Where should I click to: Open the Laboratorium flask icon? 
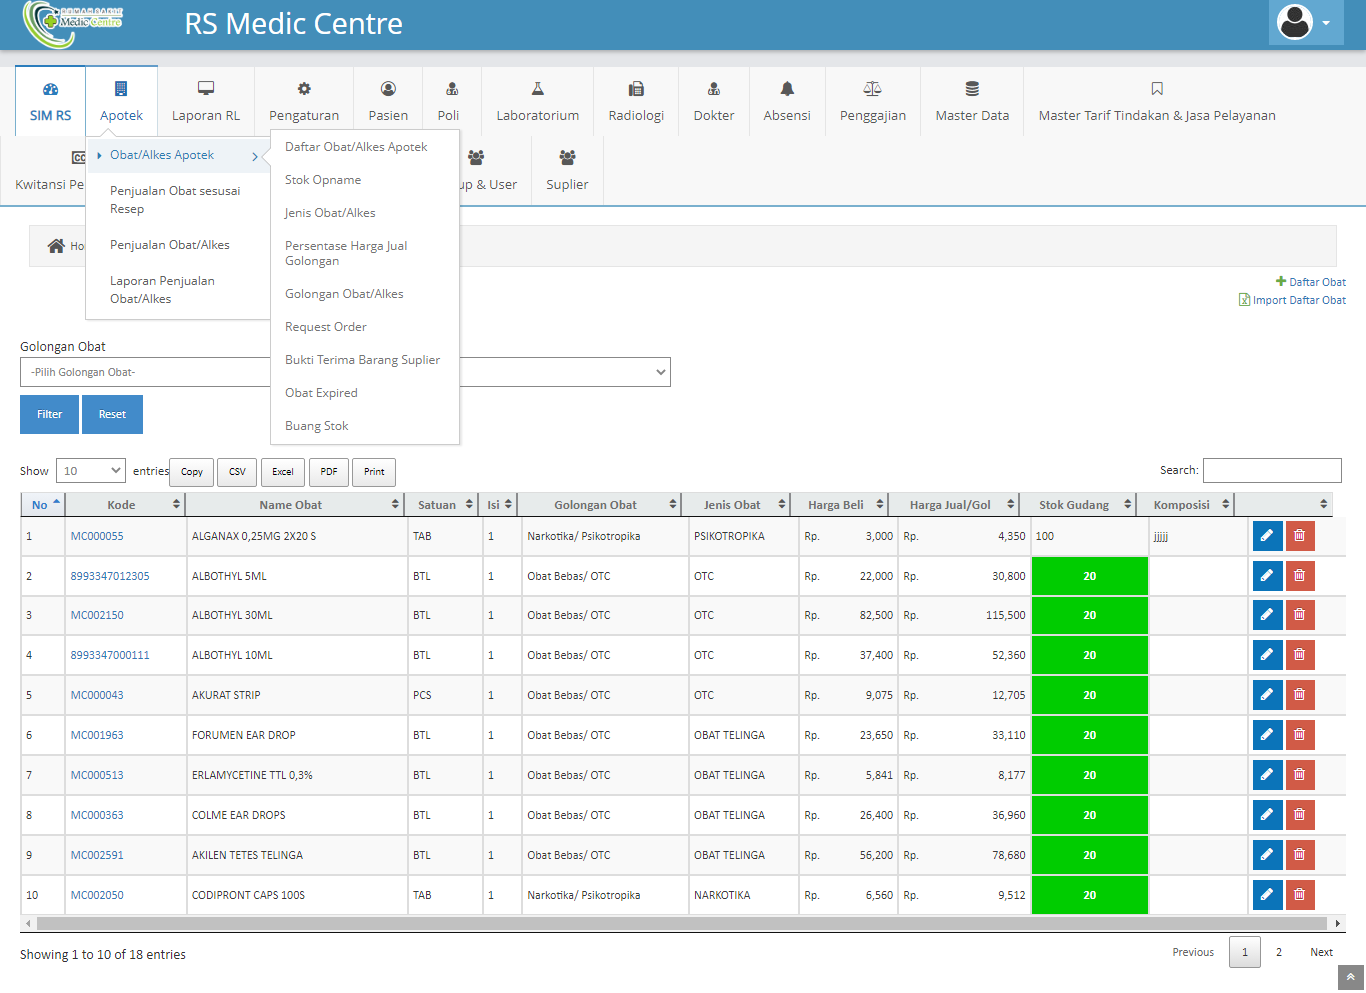click(537, 89)
